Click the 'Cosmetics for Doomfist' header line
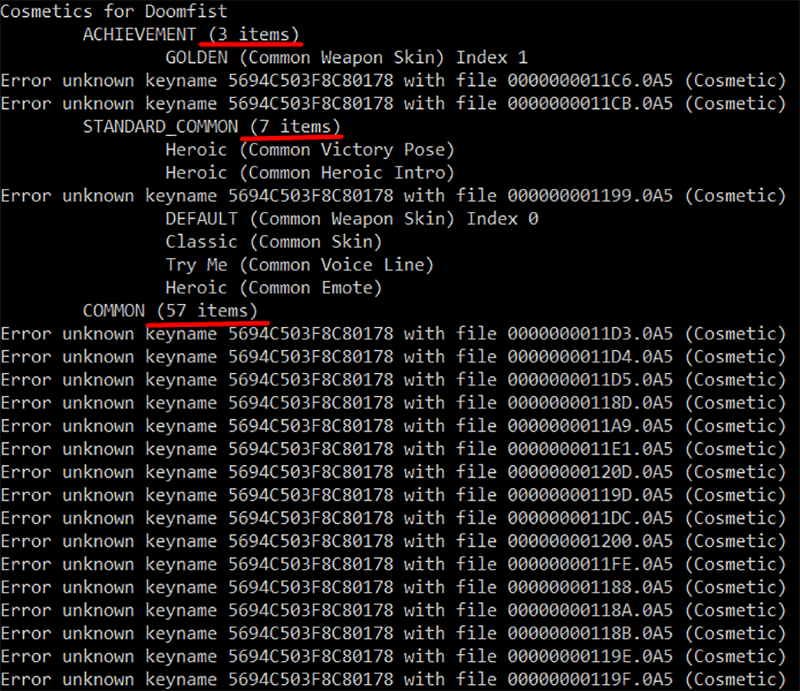800x691 pixels. (x=114, y=11)
